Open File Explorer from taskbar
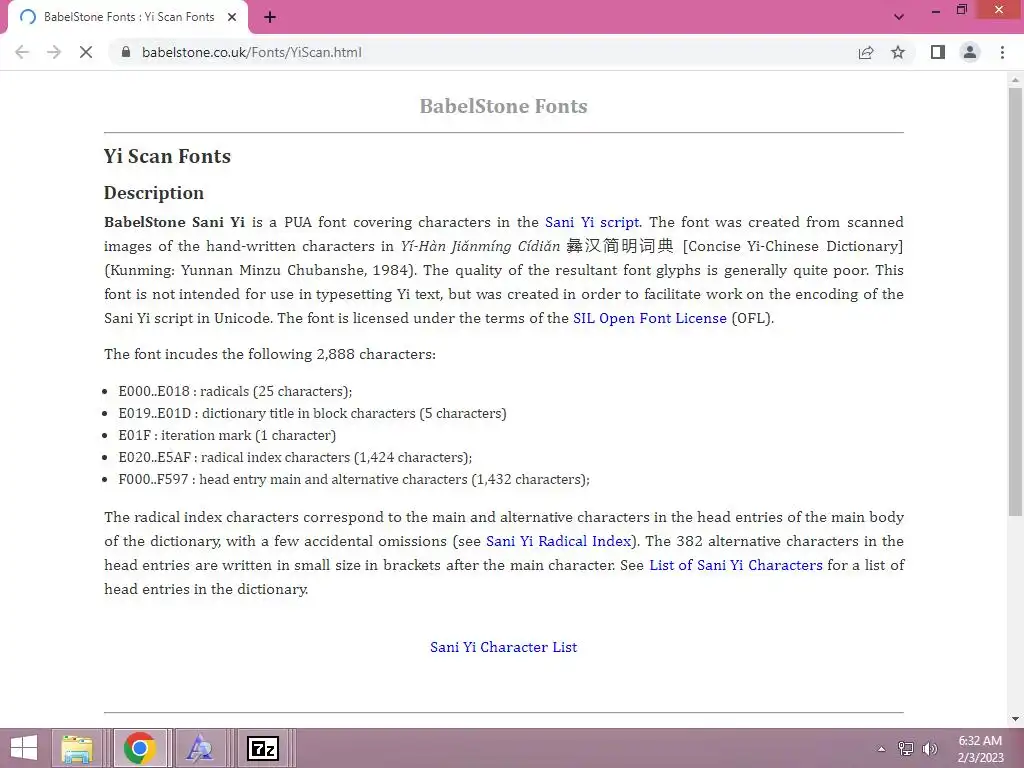This screenshot has width=1024, height=768. [77, 748]
